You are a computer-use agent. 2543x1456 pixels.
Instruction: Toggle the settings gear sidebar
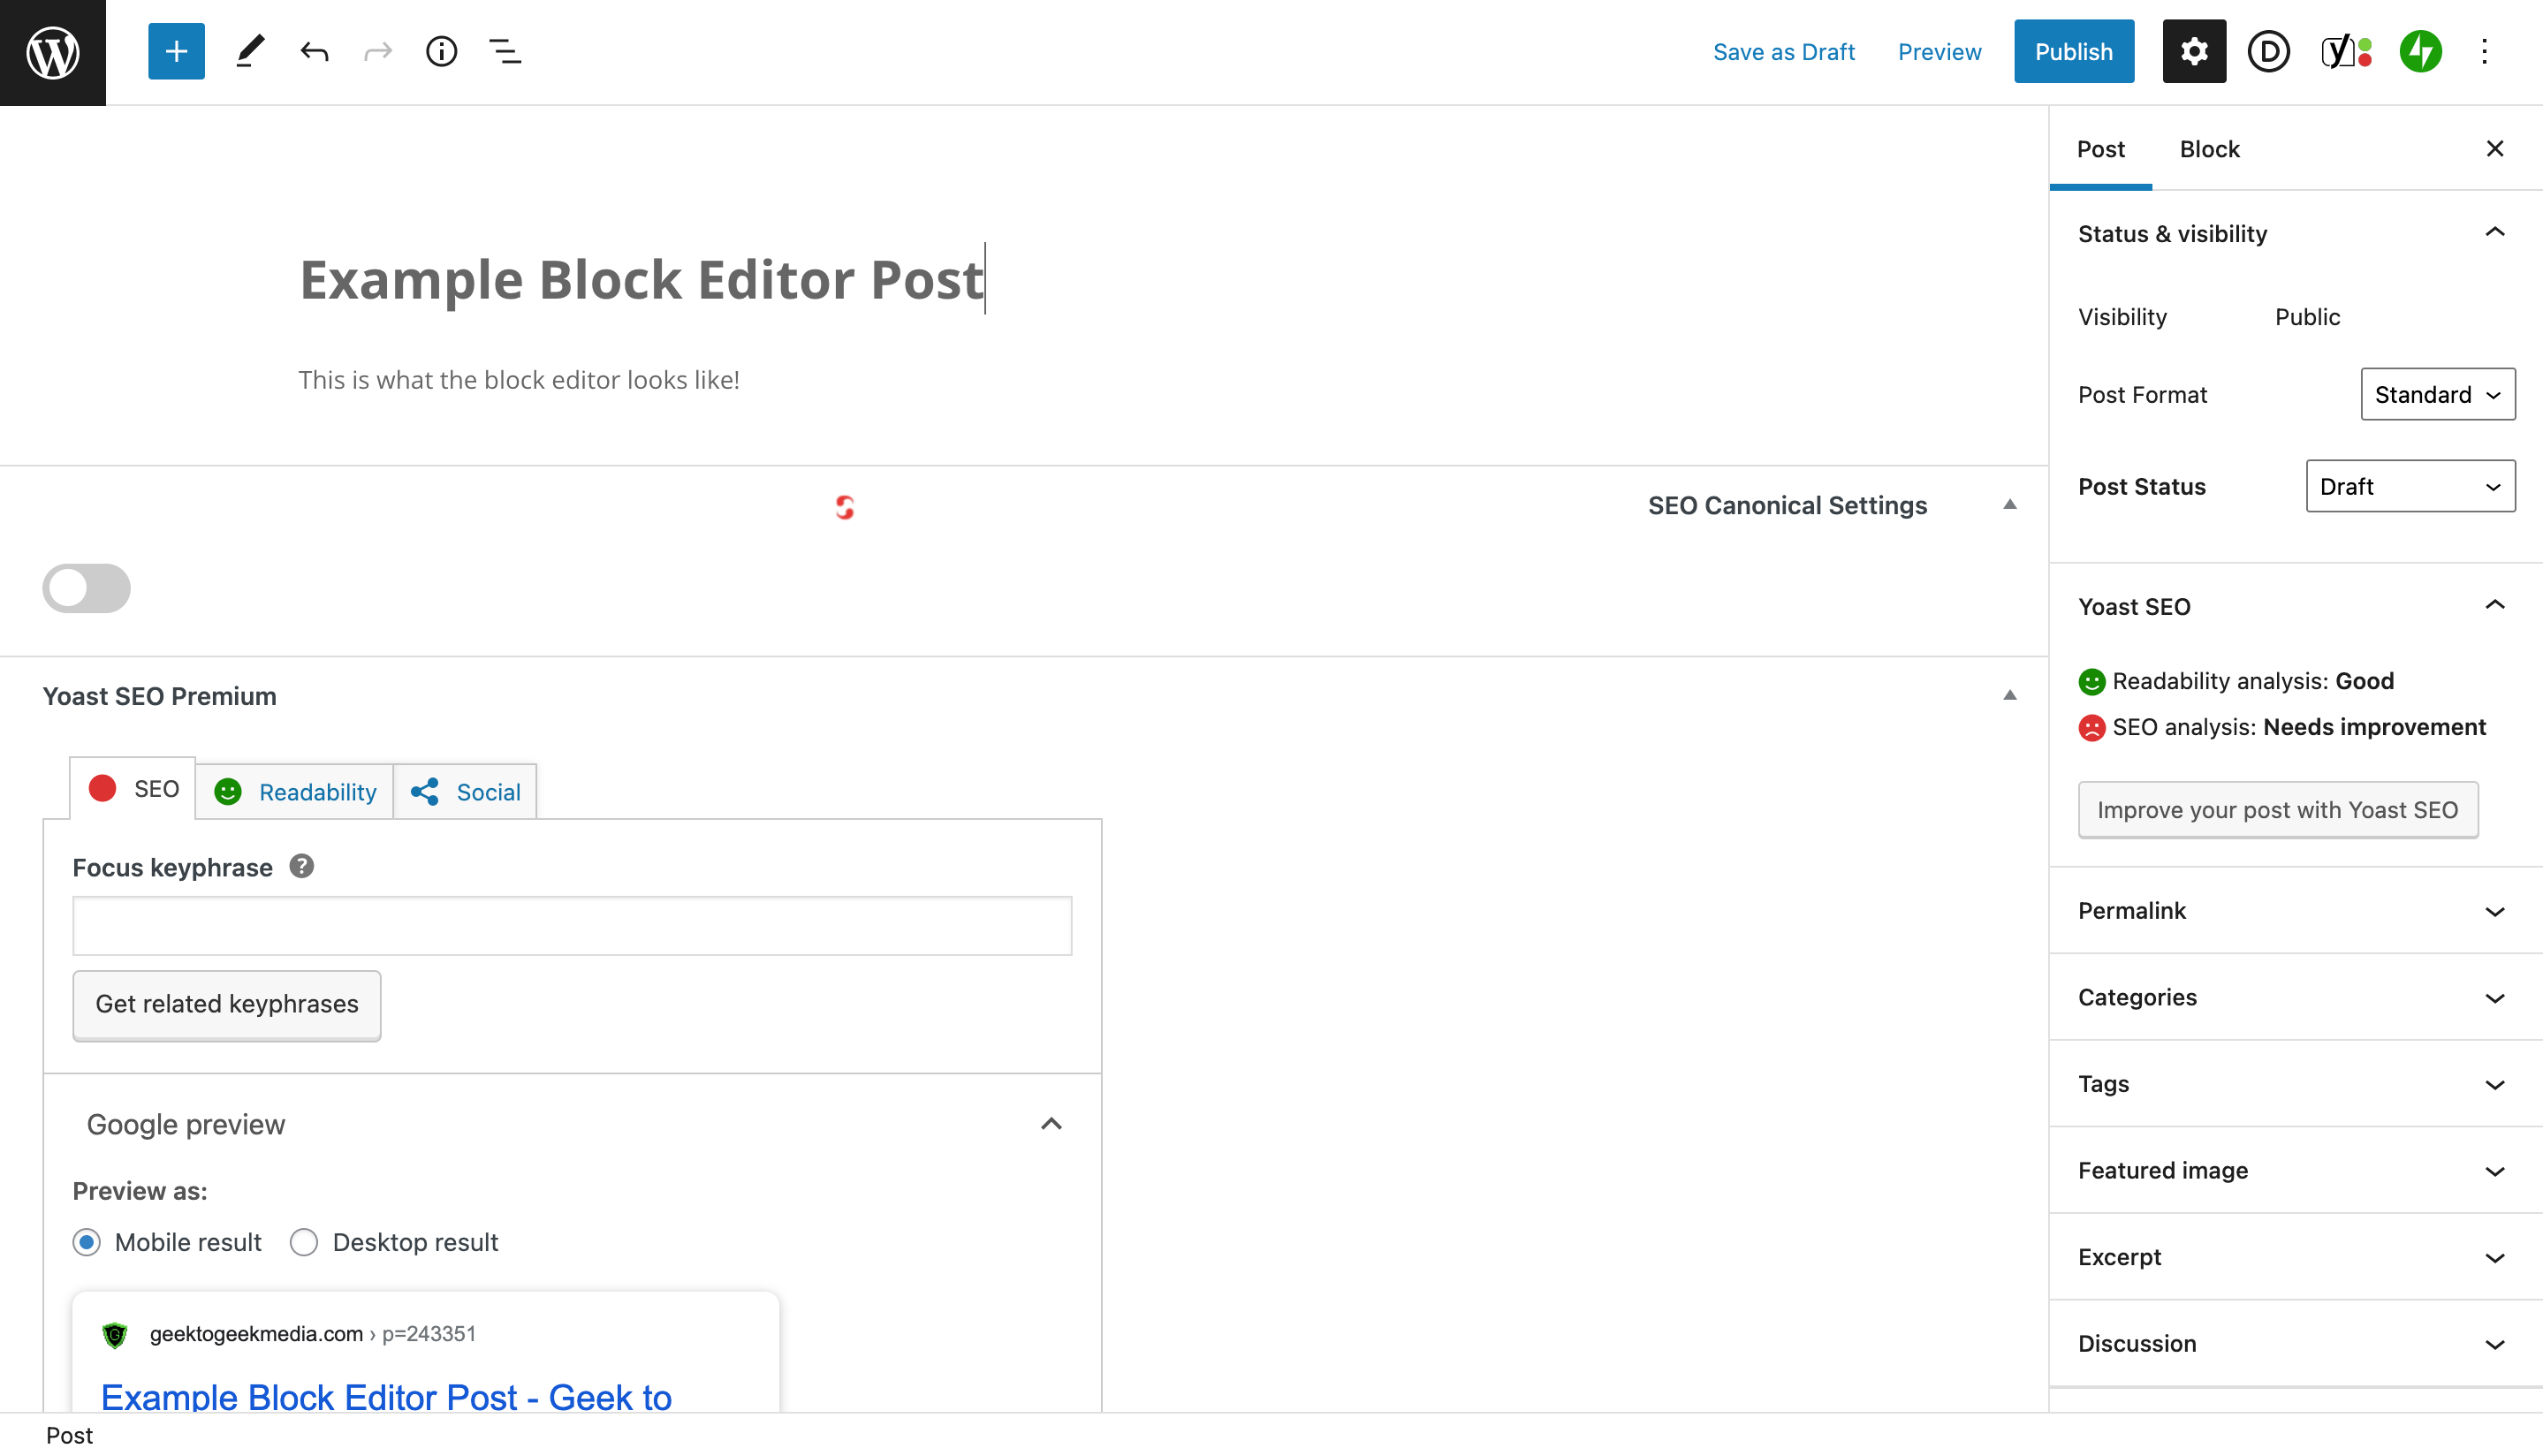click(x=2194, y=51)
